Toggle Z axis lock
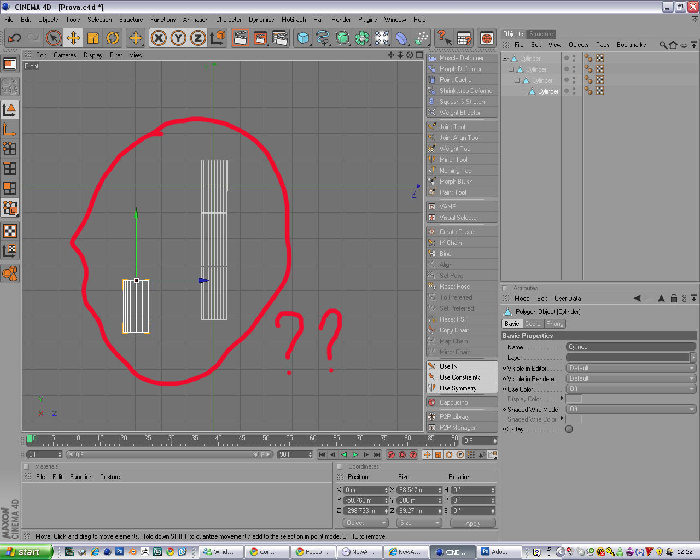Image resolution: width=700 pixels, height=560 pixels. 197,38
